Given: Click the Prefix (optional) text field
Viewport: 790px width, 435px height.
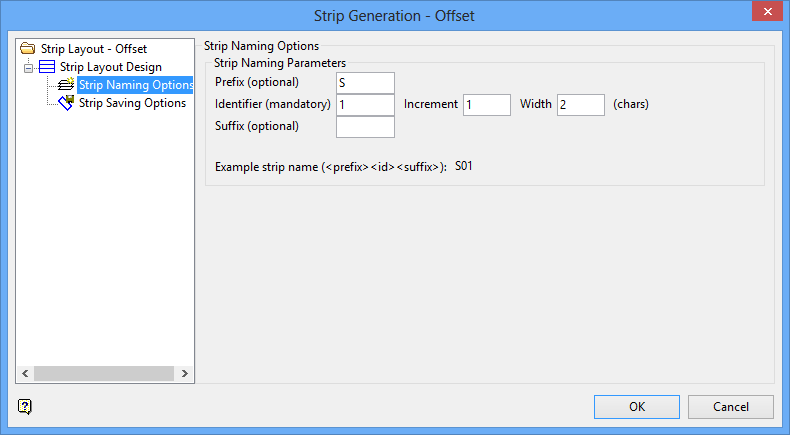Looking at the screenshot, I should pyautogui.click(x=365, y=82).
